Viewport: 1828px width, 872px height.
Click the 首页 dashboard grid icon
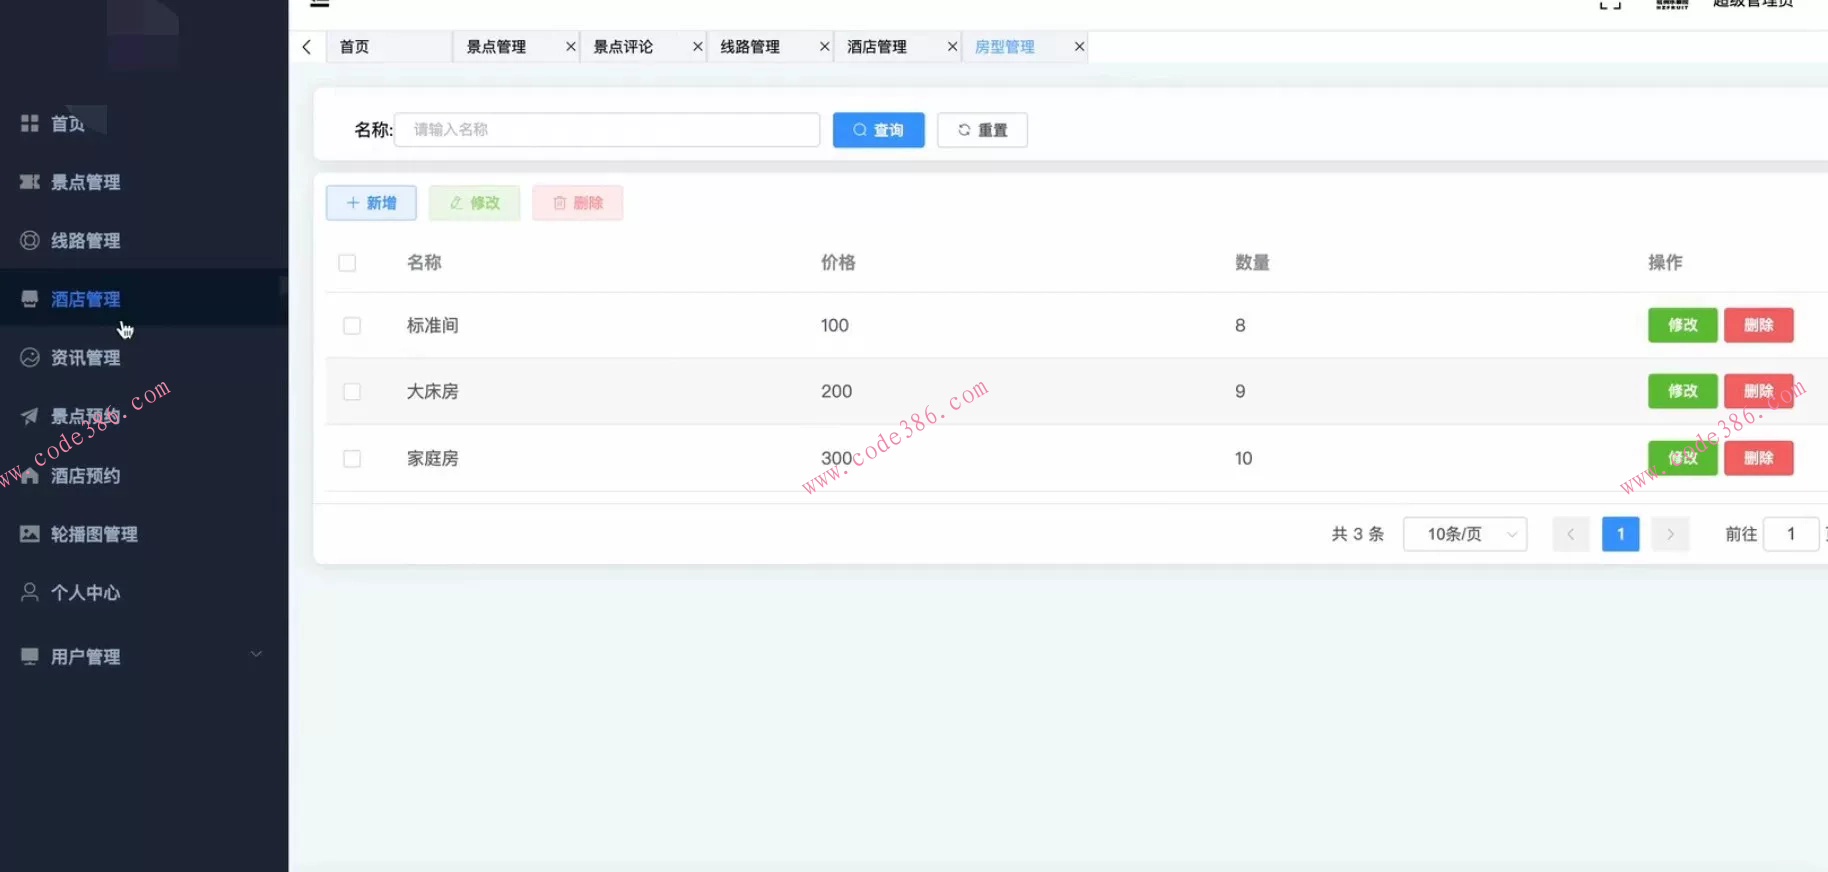tap(30, 123)
